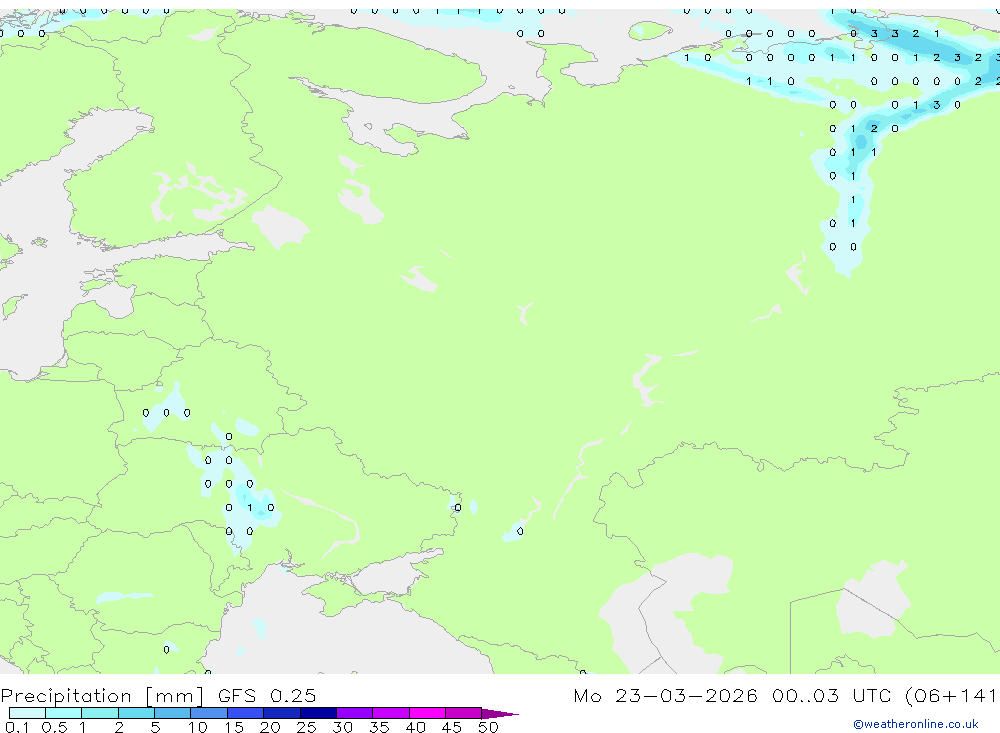Click the "Precipitation [mm]" title text
This screenshot has height=733, width=1000.
click(102, 696)
